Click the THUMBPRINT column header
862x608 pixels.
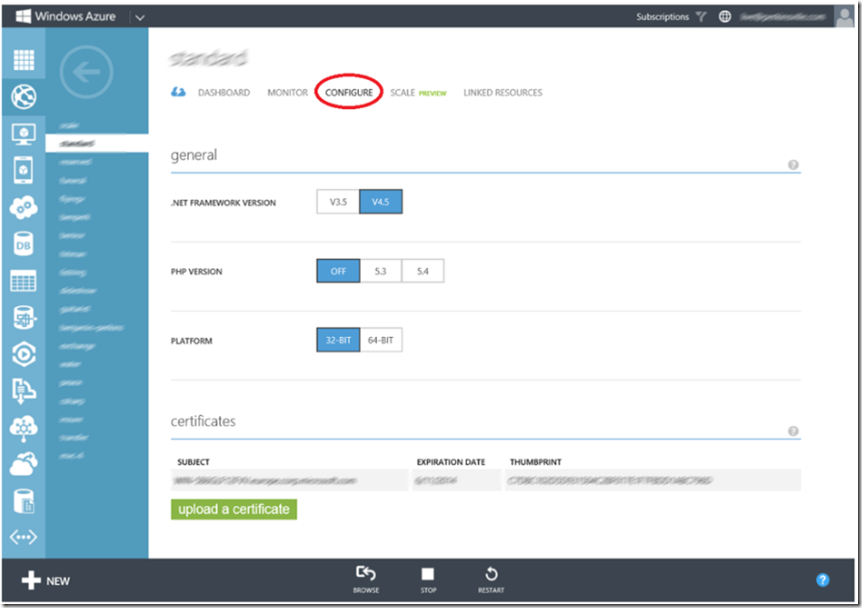(535, 462)
